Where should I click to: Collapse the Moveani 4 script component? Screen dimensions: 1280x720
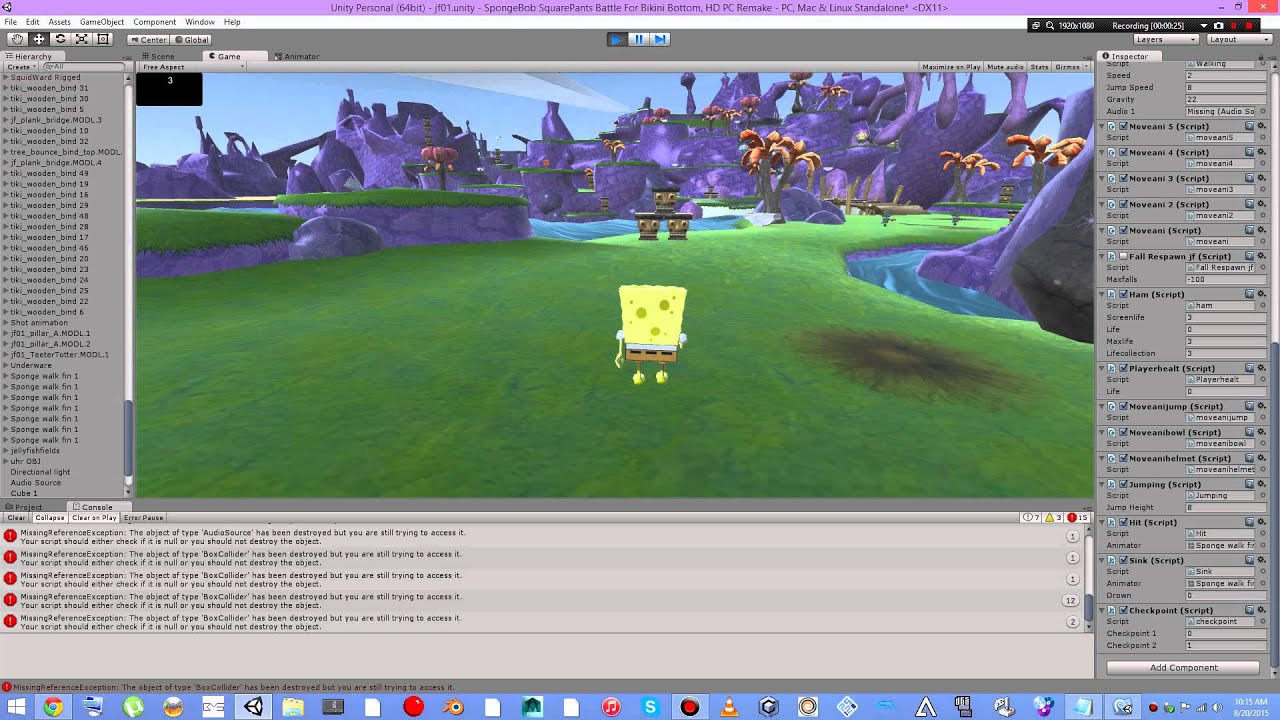click(x=1104, y=153)
